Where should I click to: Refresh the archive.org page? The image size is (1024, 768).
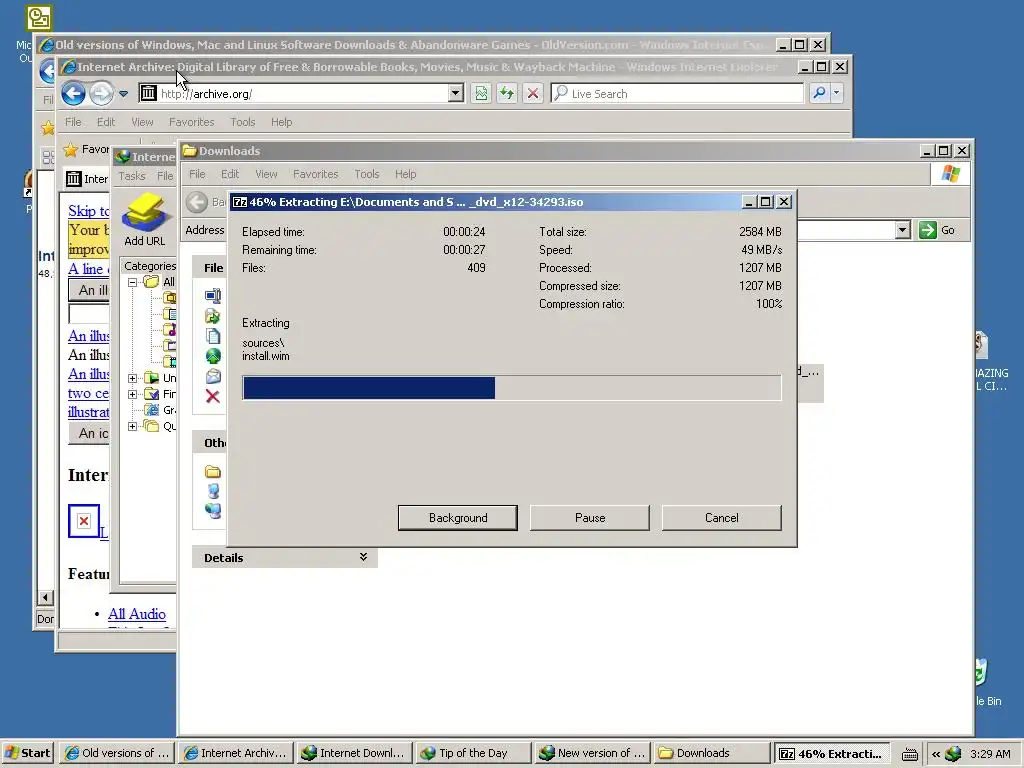(507, 93)
